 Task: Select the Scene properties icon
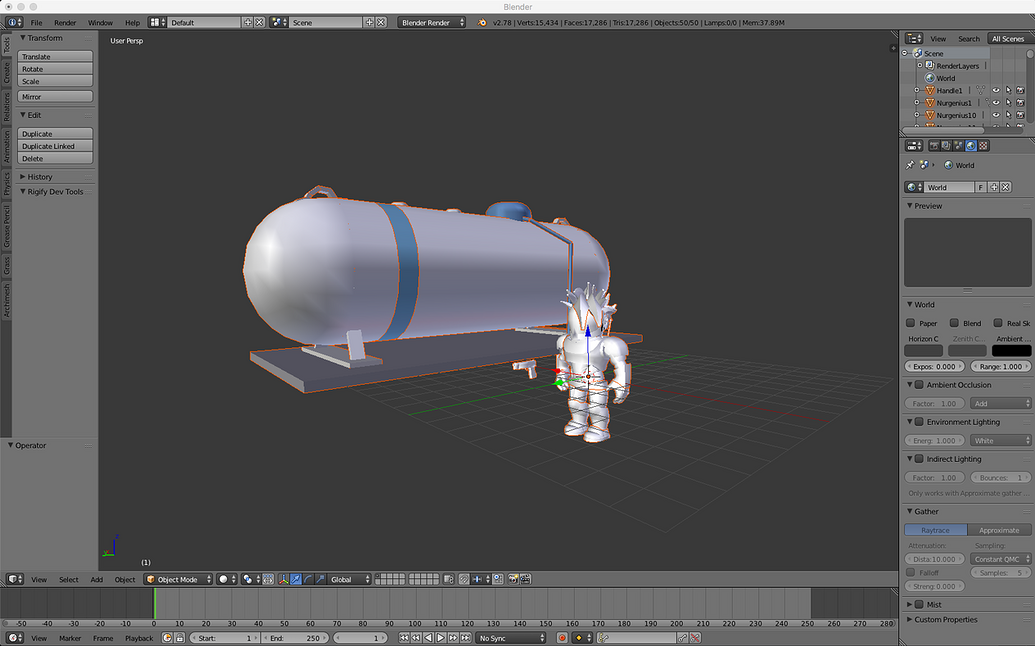click(x=958, y=145)
